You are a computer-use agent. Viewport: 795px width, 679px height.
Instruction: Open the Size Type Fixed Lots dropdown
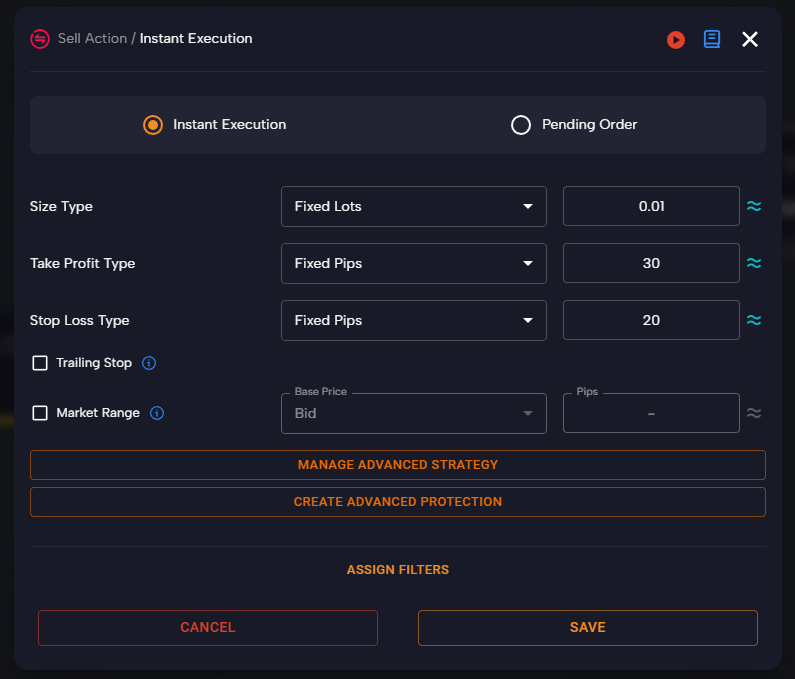pyautogui.click(x=413, y=206)
